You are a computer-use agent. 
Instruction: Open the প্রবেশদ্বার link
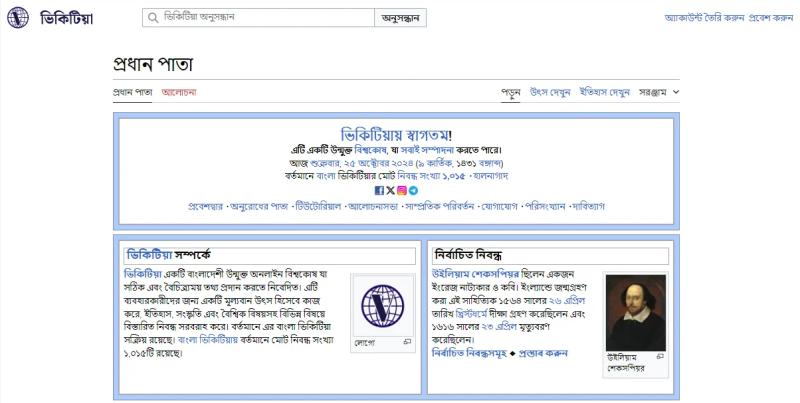(x=206, y=207)
